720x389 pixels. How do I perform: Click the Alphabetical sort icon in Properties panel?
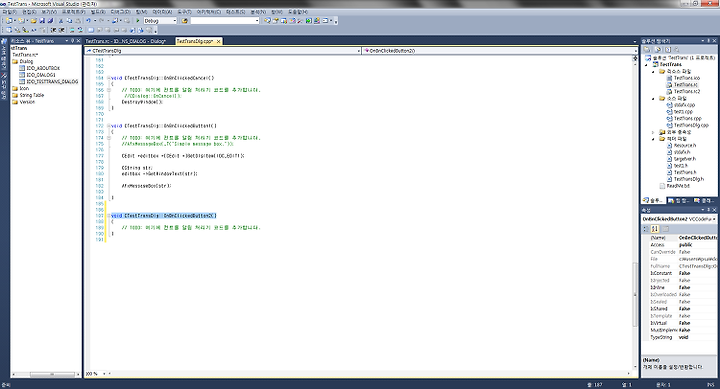coord(655,229)
